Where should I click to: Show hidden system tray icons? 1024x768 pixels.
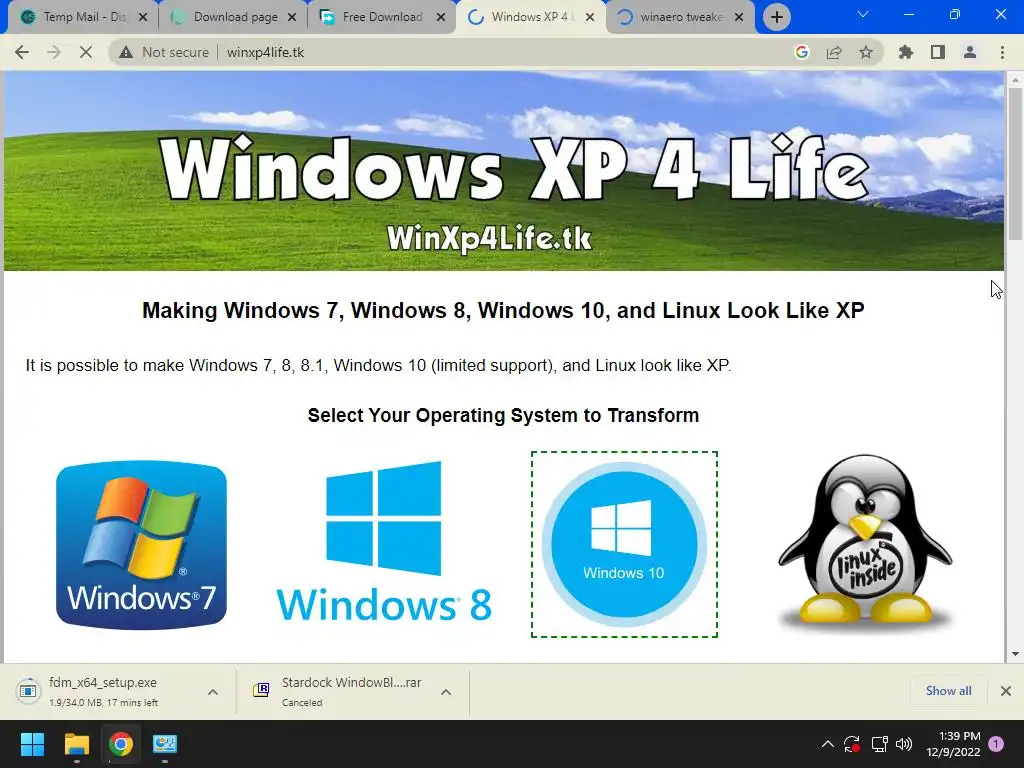(827, 744)
